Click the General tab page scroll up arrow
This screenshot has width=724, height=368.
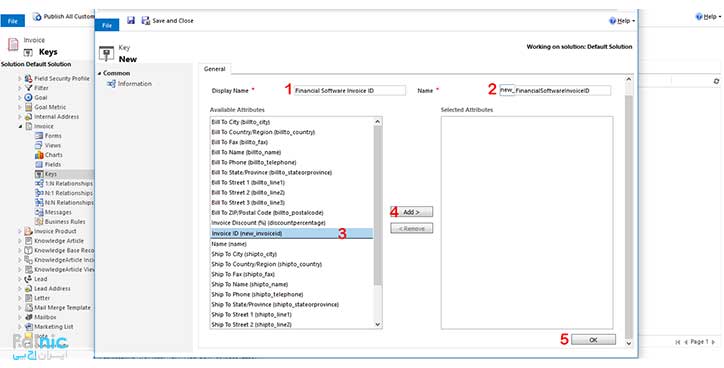628,79
